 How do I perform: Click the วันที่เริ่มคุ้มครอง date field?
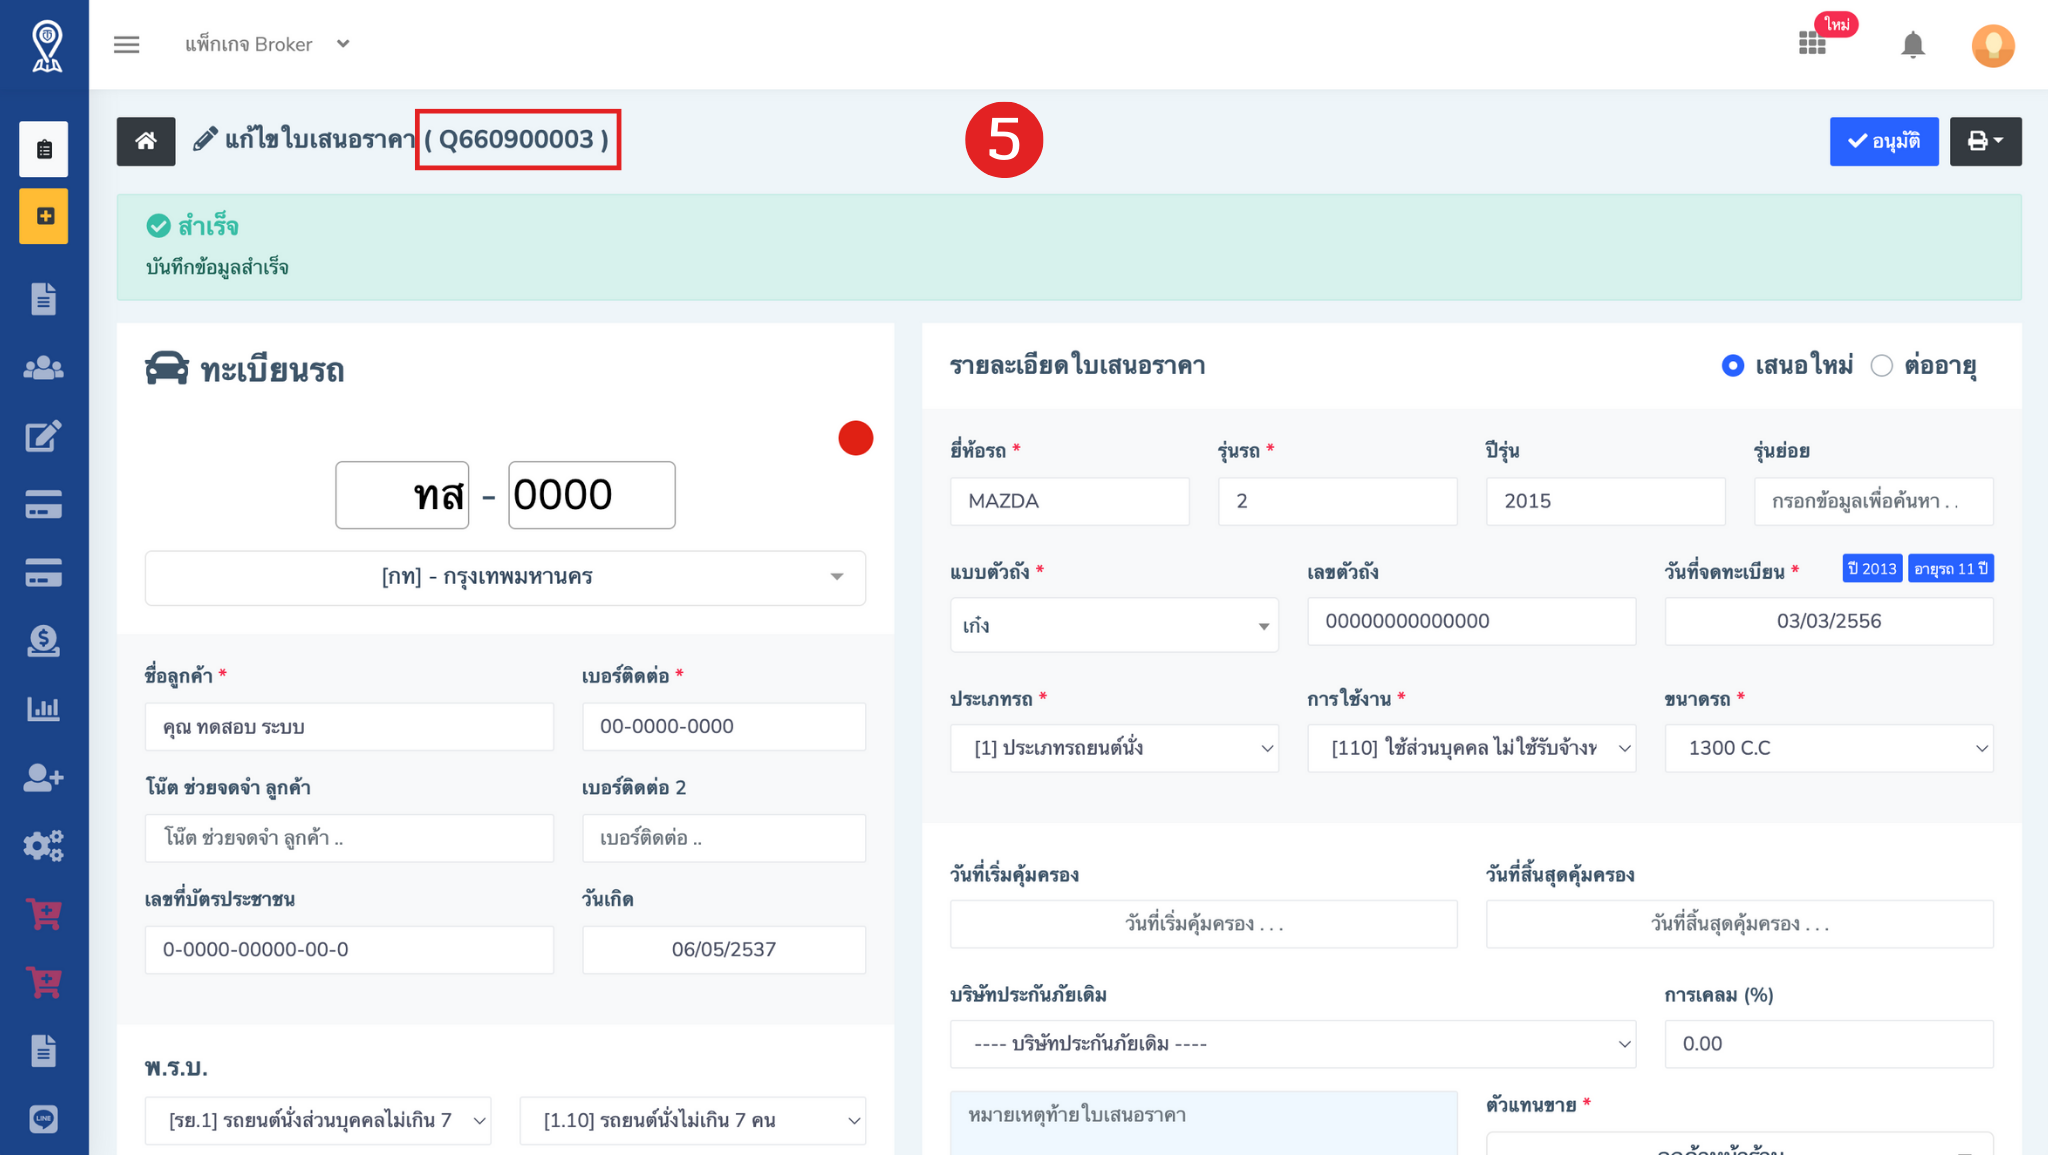click(1204, 924)
